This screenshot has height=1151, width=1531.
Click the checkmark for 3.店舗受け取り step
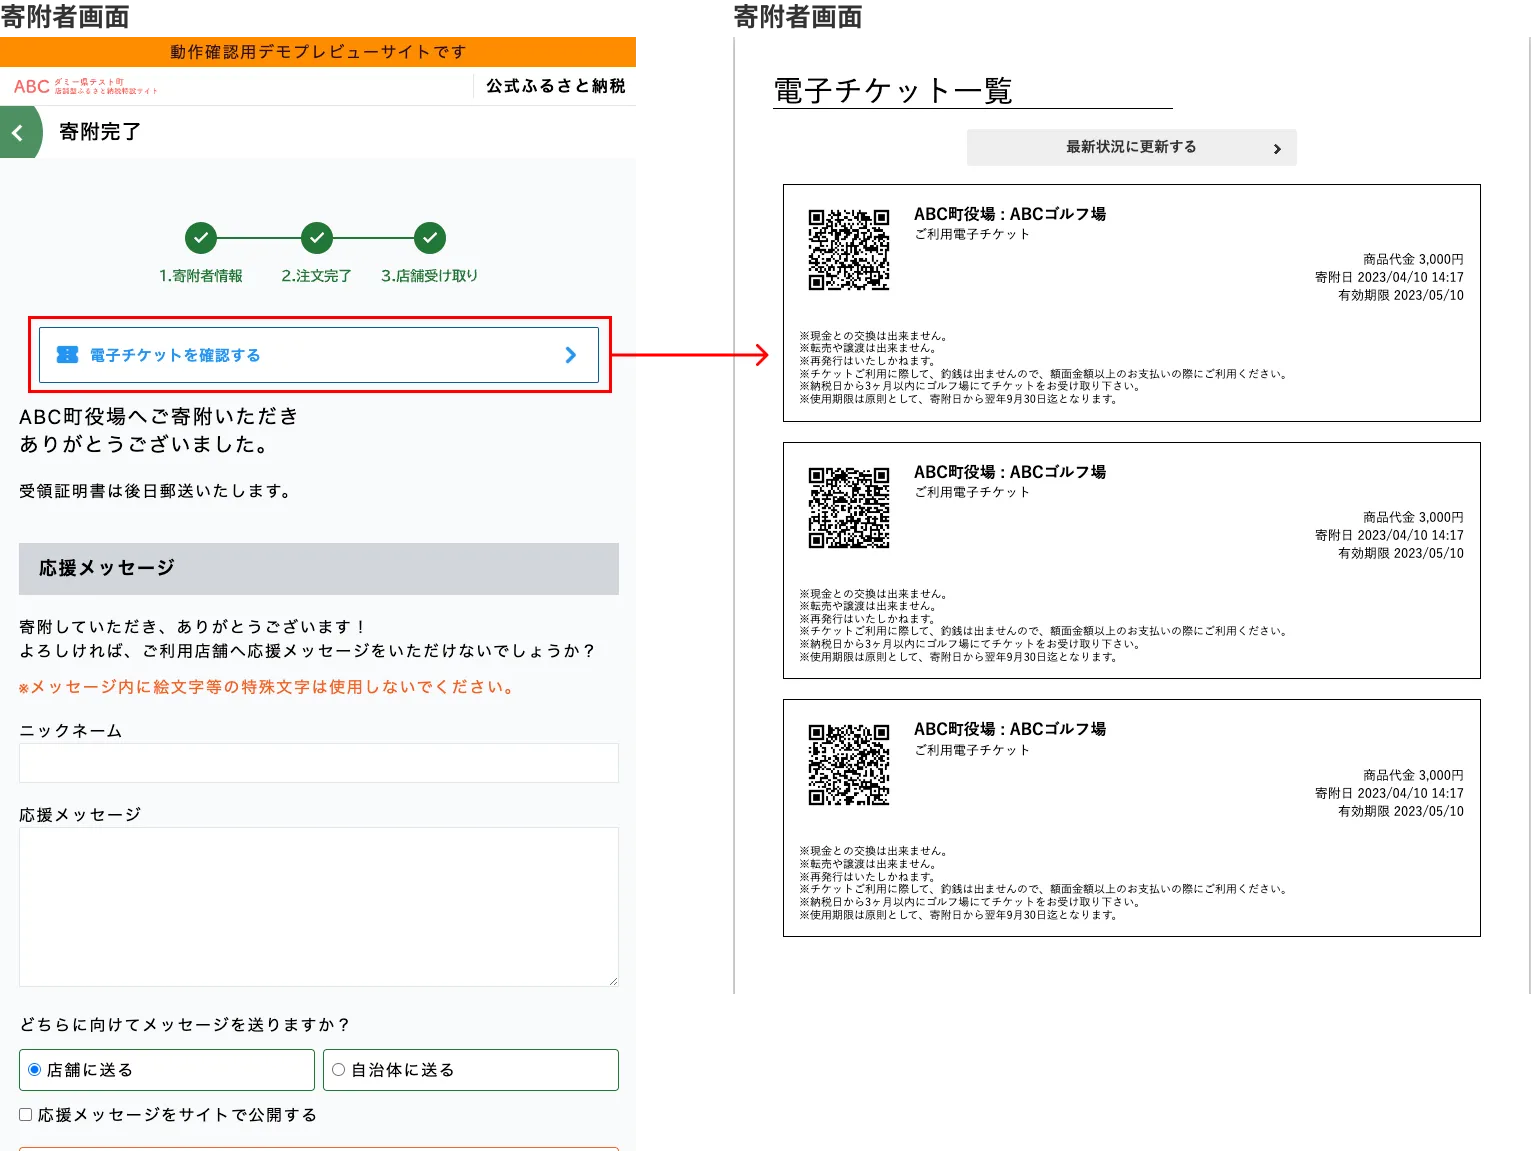[x=429, y=238]
